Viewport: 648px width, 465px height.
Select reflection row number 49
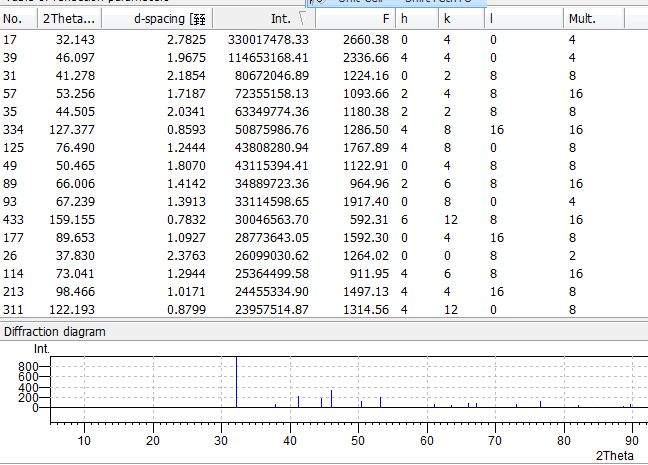coord(324,166)
